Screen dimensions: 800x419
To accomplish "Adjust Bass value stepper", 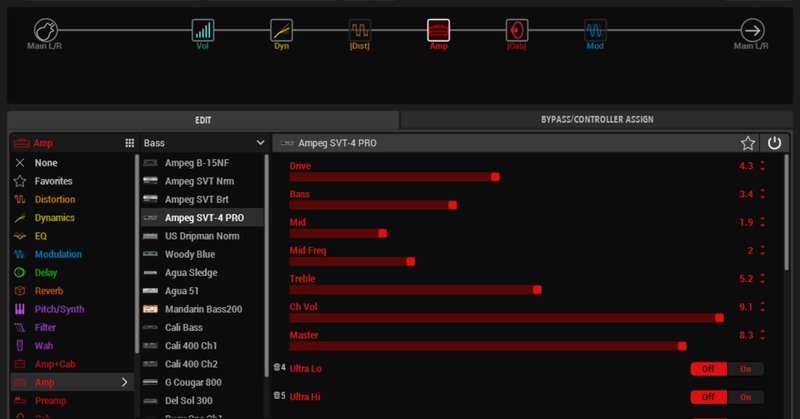I will [762, 194].
